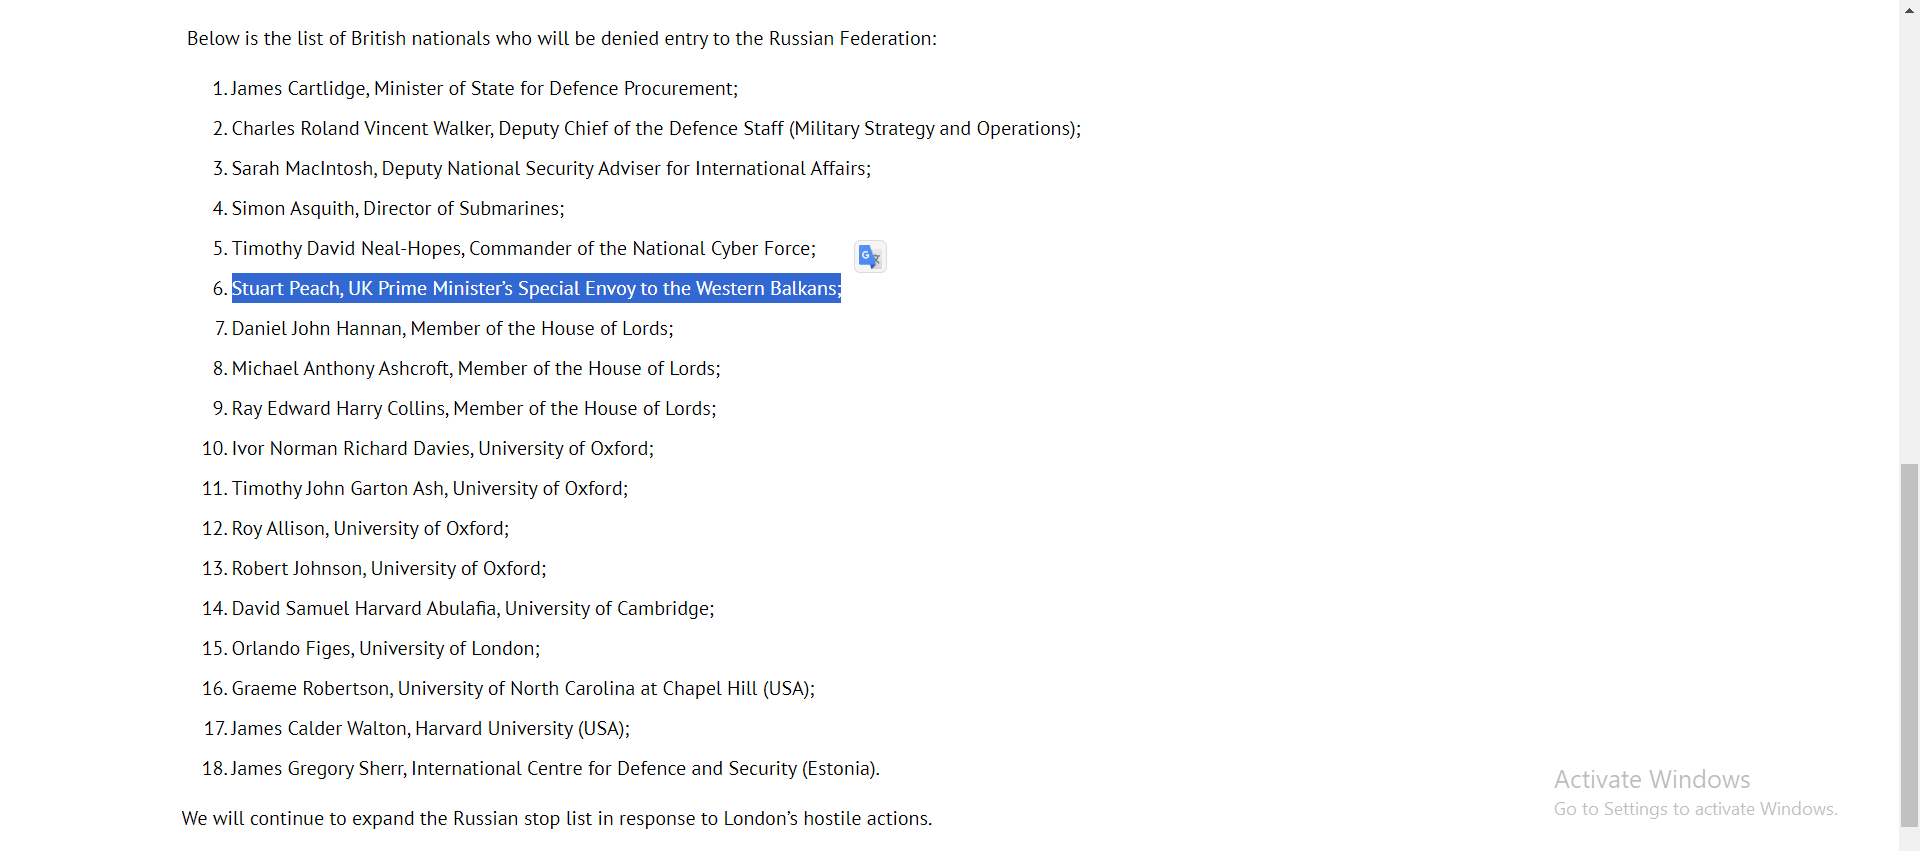Click the David Samuel Harvard Abulafia entry
Viewport: 1920px width, 851px height.
pos(472,609)
